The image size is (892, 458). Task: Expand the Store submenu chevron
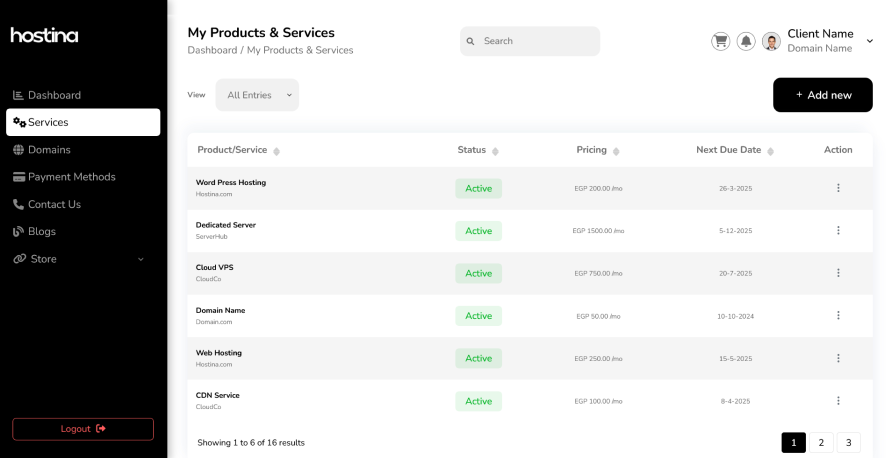140,259
